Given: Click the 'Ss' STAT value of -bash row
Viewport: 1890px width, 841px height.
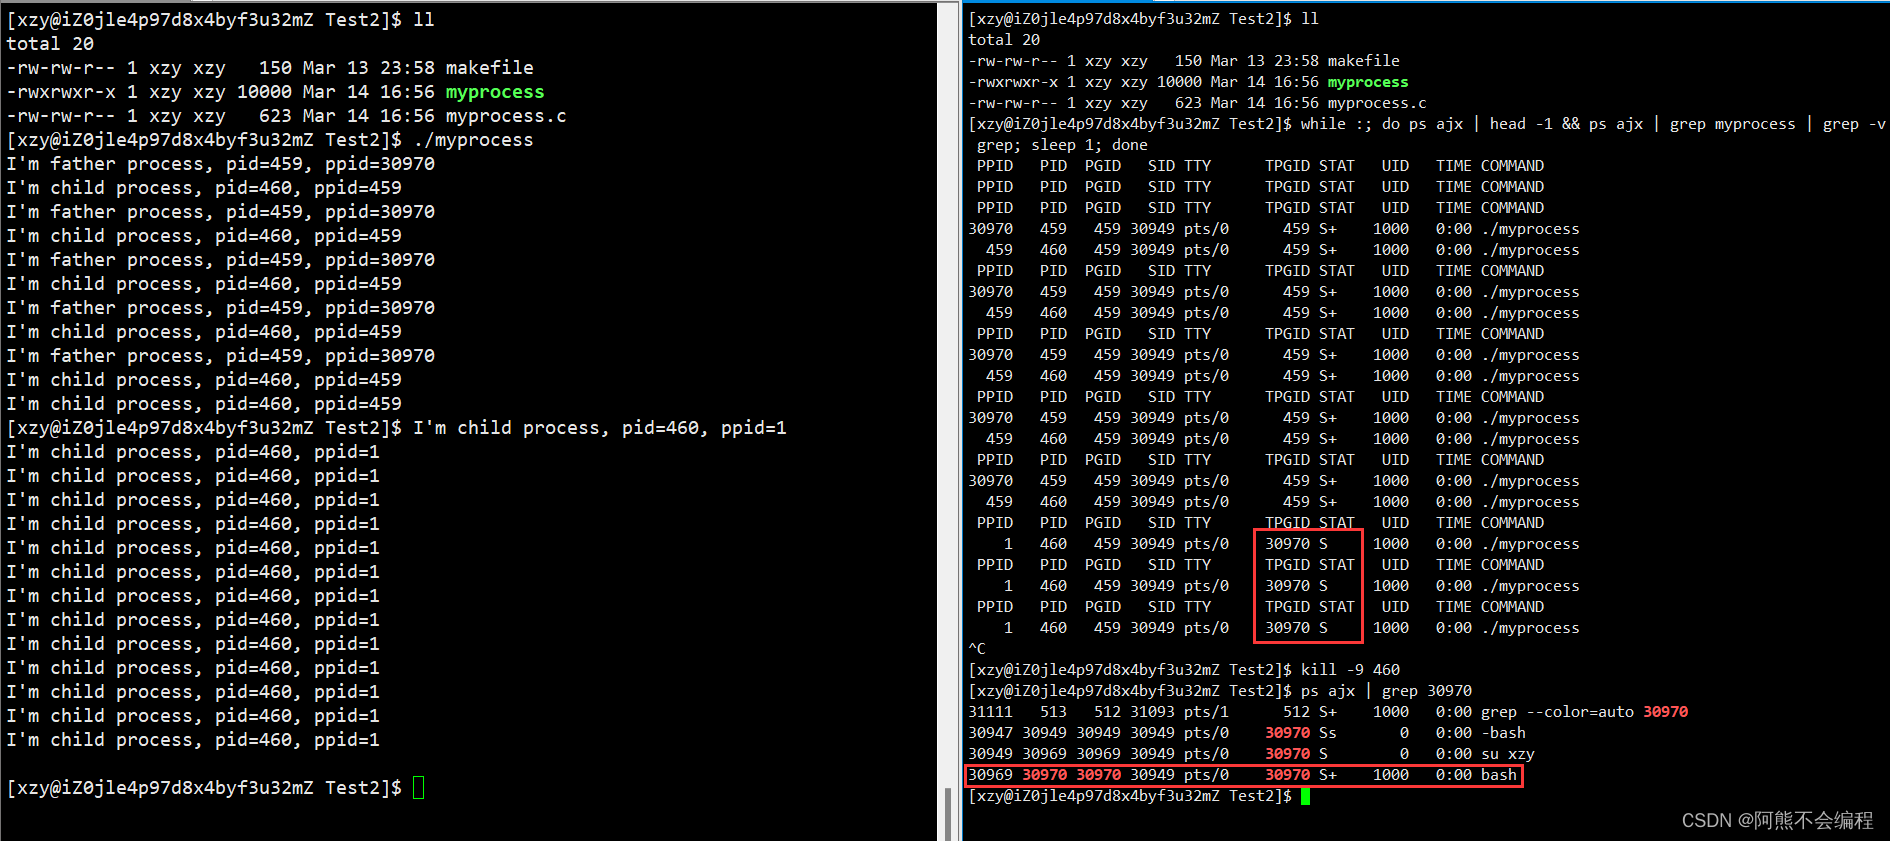Looking at the screenshot, I should pos(1327,733).
